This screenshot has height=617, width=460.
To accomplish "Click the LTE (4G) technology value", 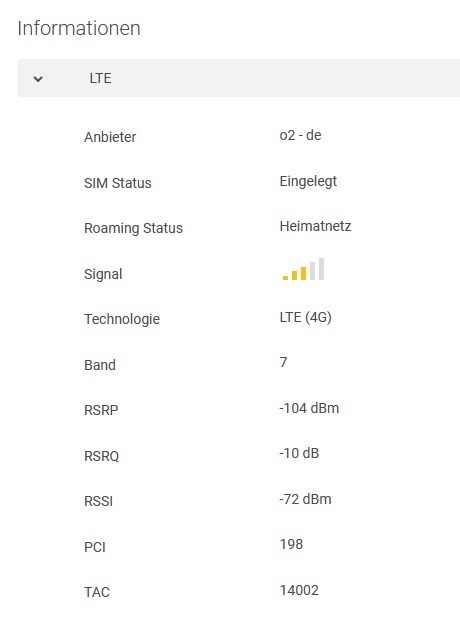I will [x=305, y=317].
